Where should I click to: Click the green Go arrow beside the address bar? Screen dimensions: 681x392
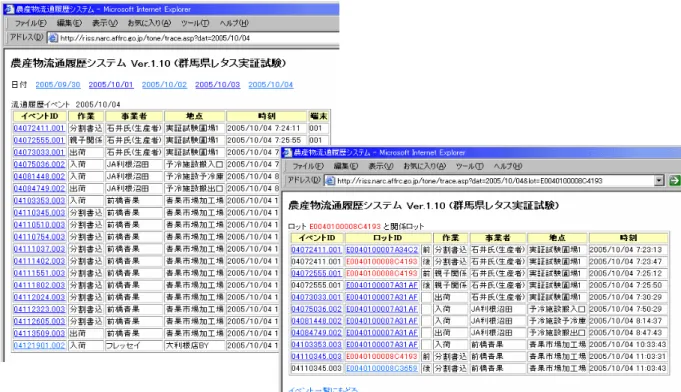pyautogui.click(x=674, y=180)
